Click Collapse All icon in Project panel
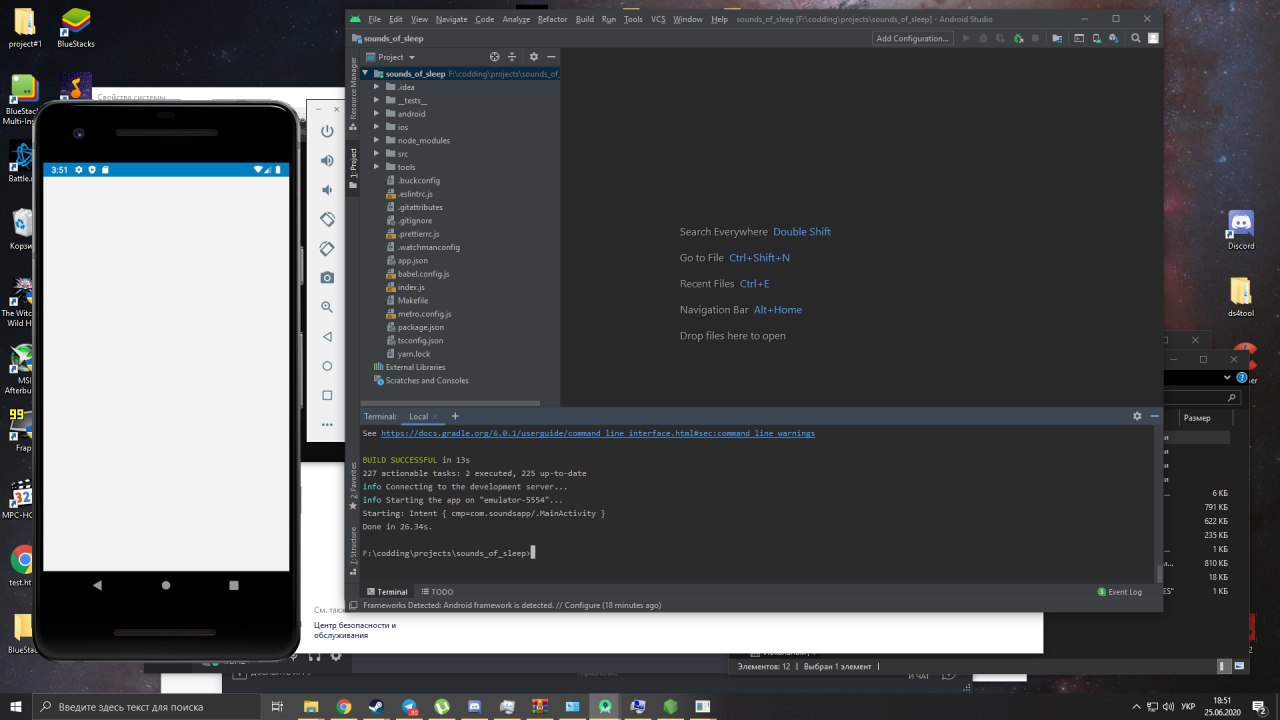The width and height of the screenshot is (1280, 720). (x=512, y=57)
